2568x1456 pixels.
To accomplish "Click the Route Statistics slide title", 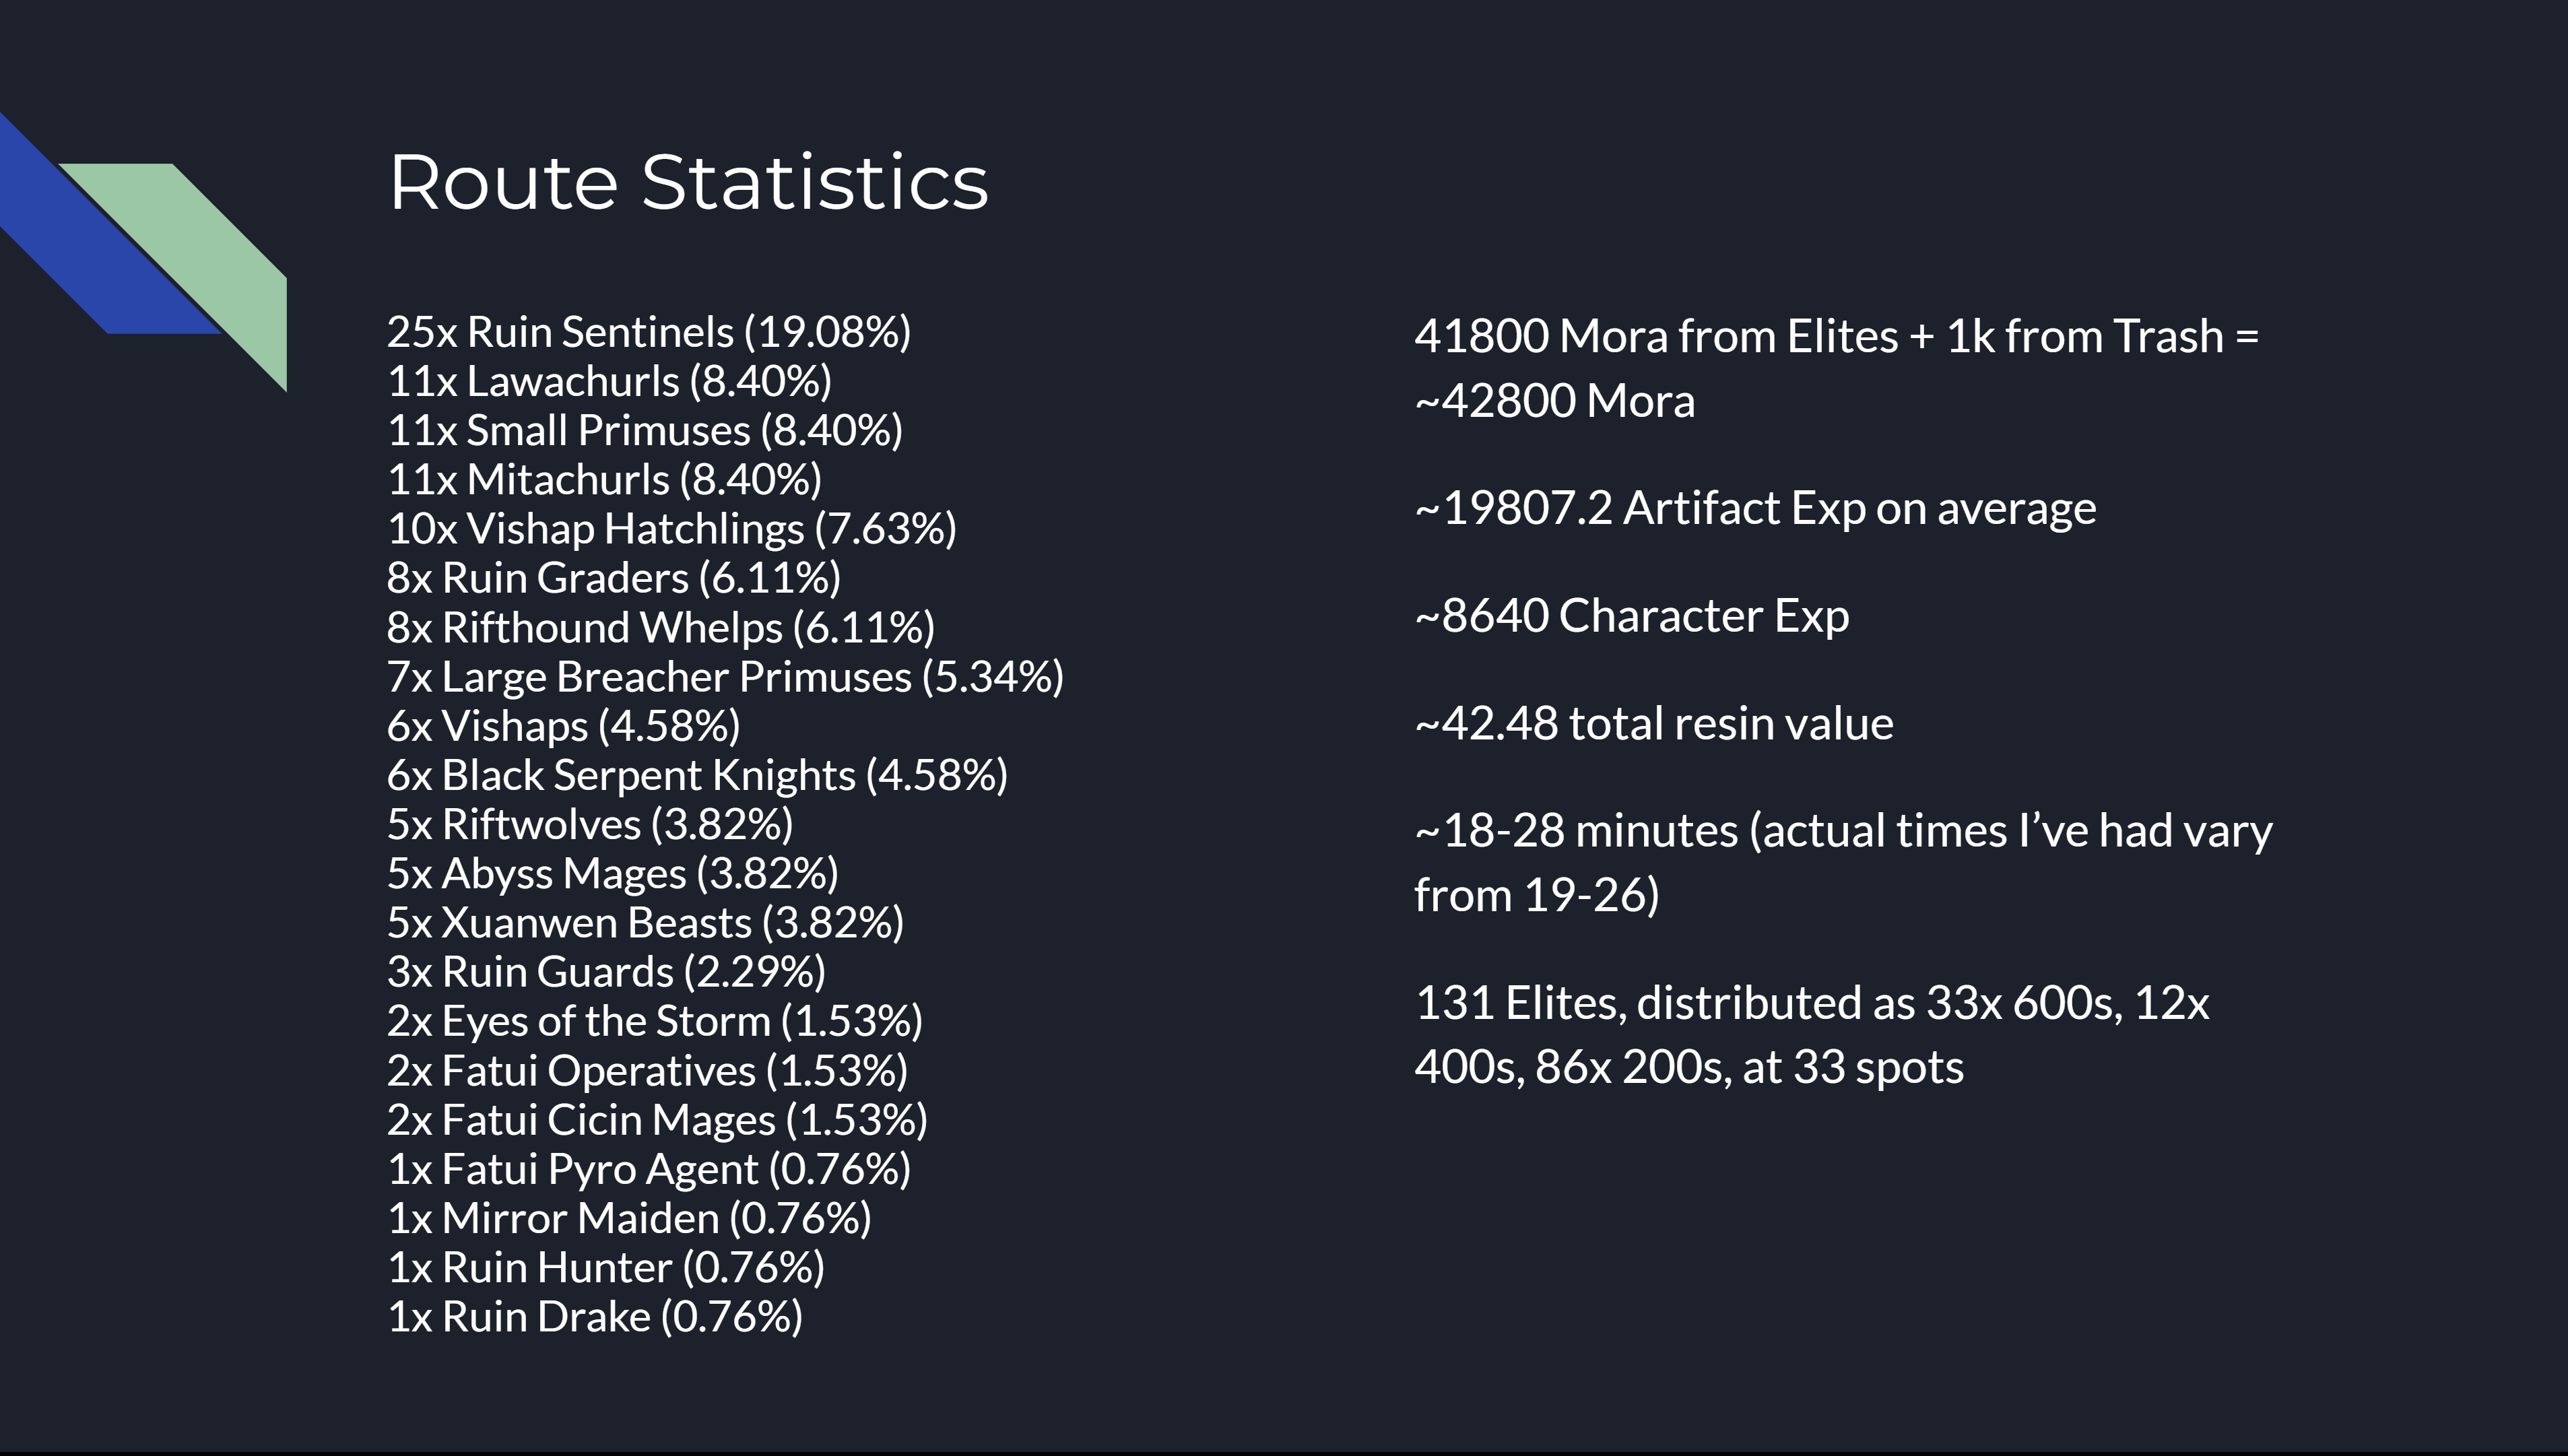I will click(x=688, y=183).
